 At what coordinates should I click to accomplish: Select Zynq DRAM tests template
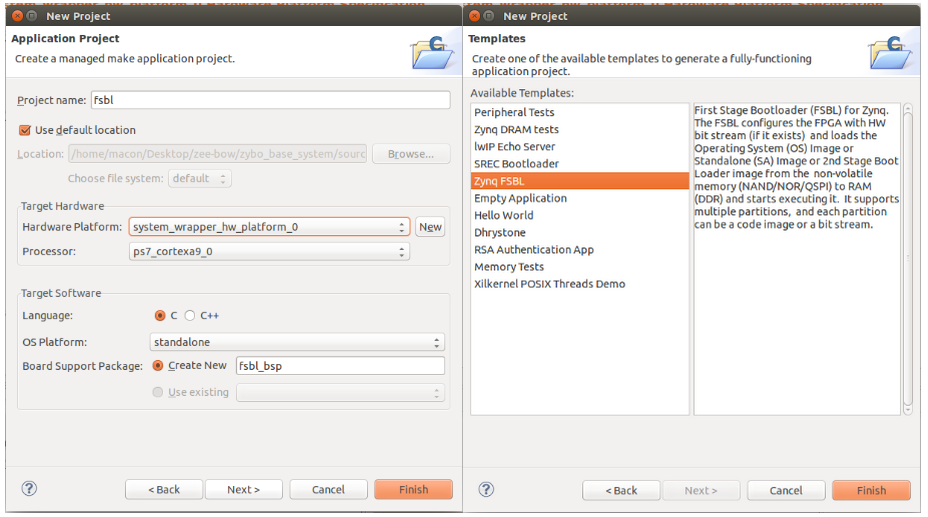580,130
